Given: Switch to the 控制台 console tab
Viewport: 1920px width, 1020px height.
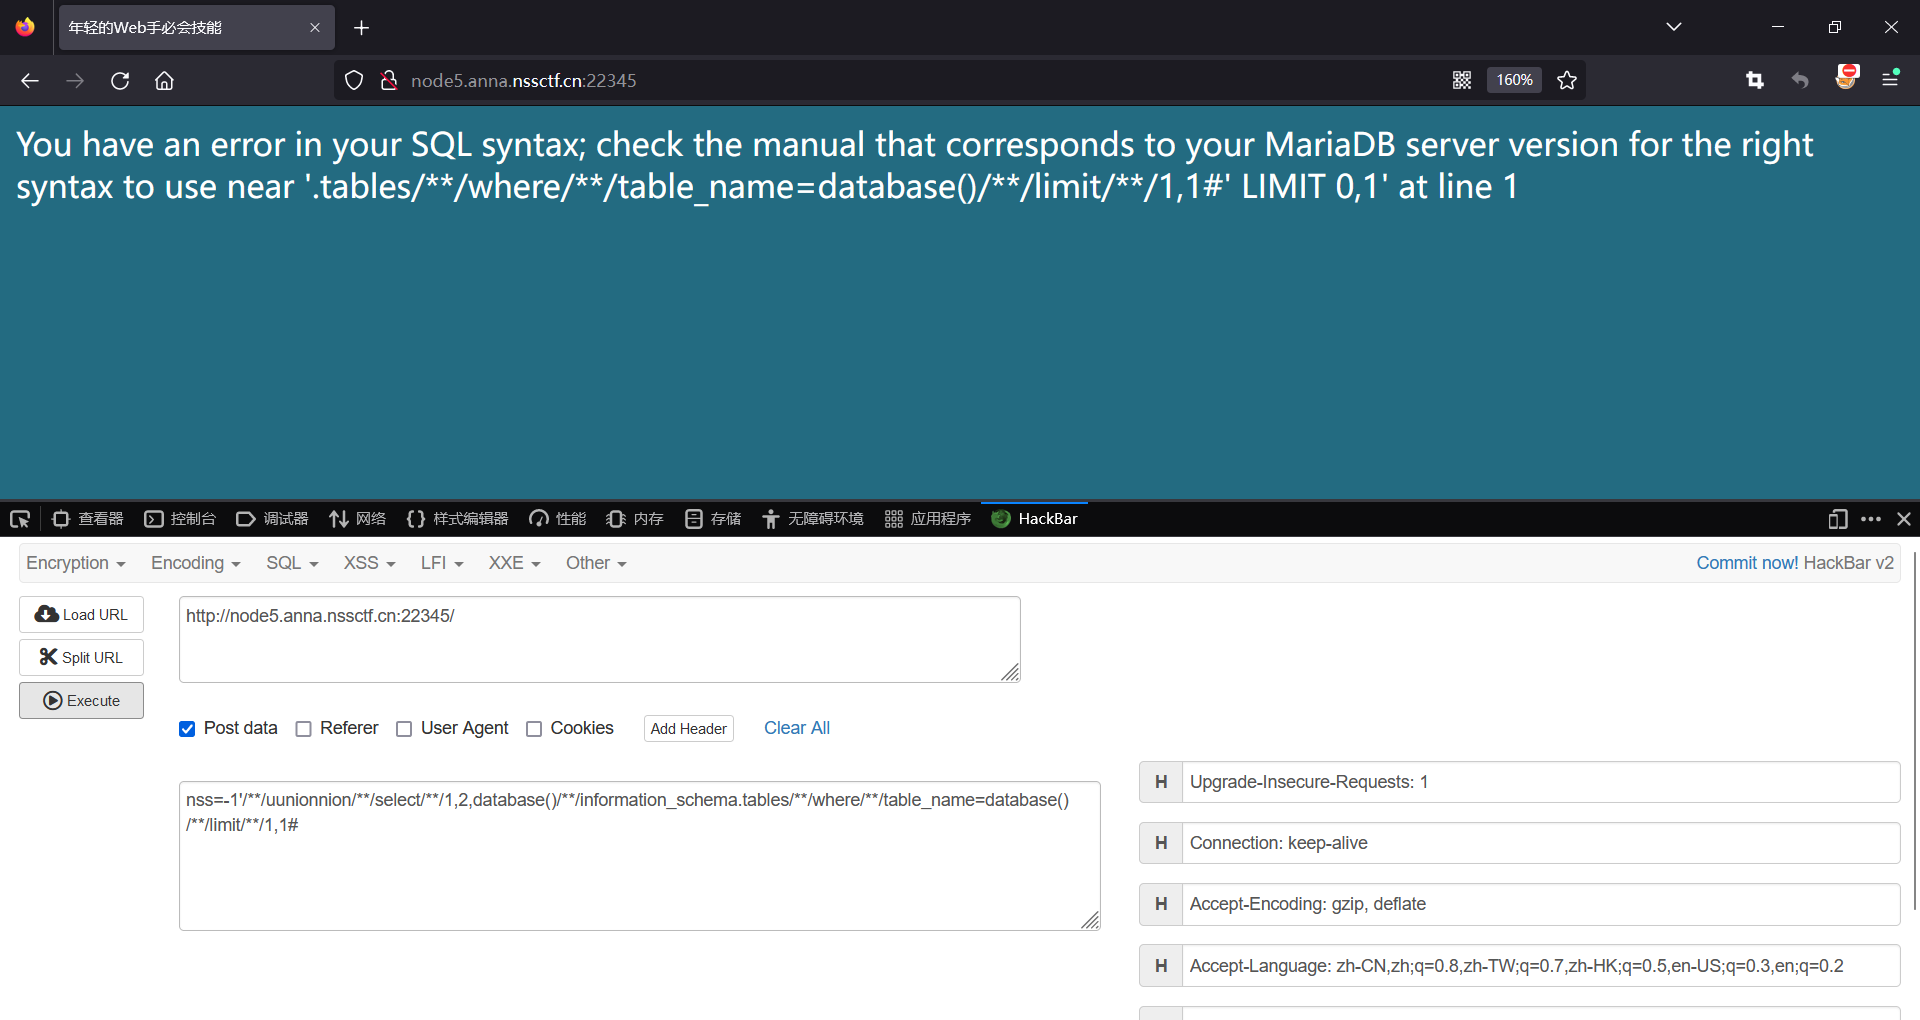Looking at the screenshot, I should pyautogui.click(x=180, y=519).
